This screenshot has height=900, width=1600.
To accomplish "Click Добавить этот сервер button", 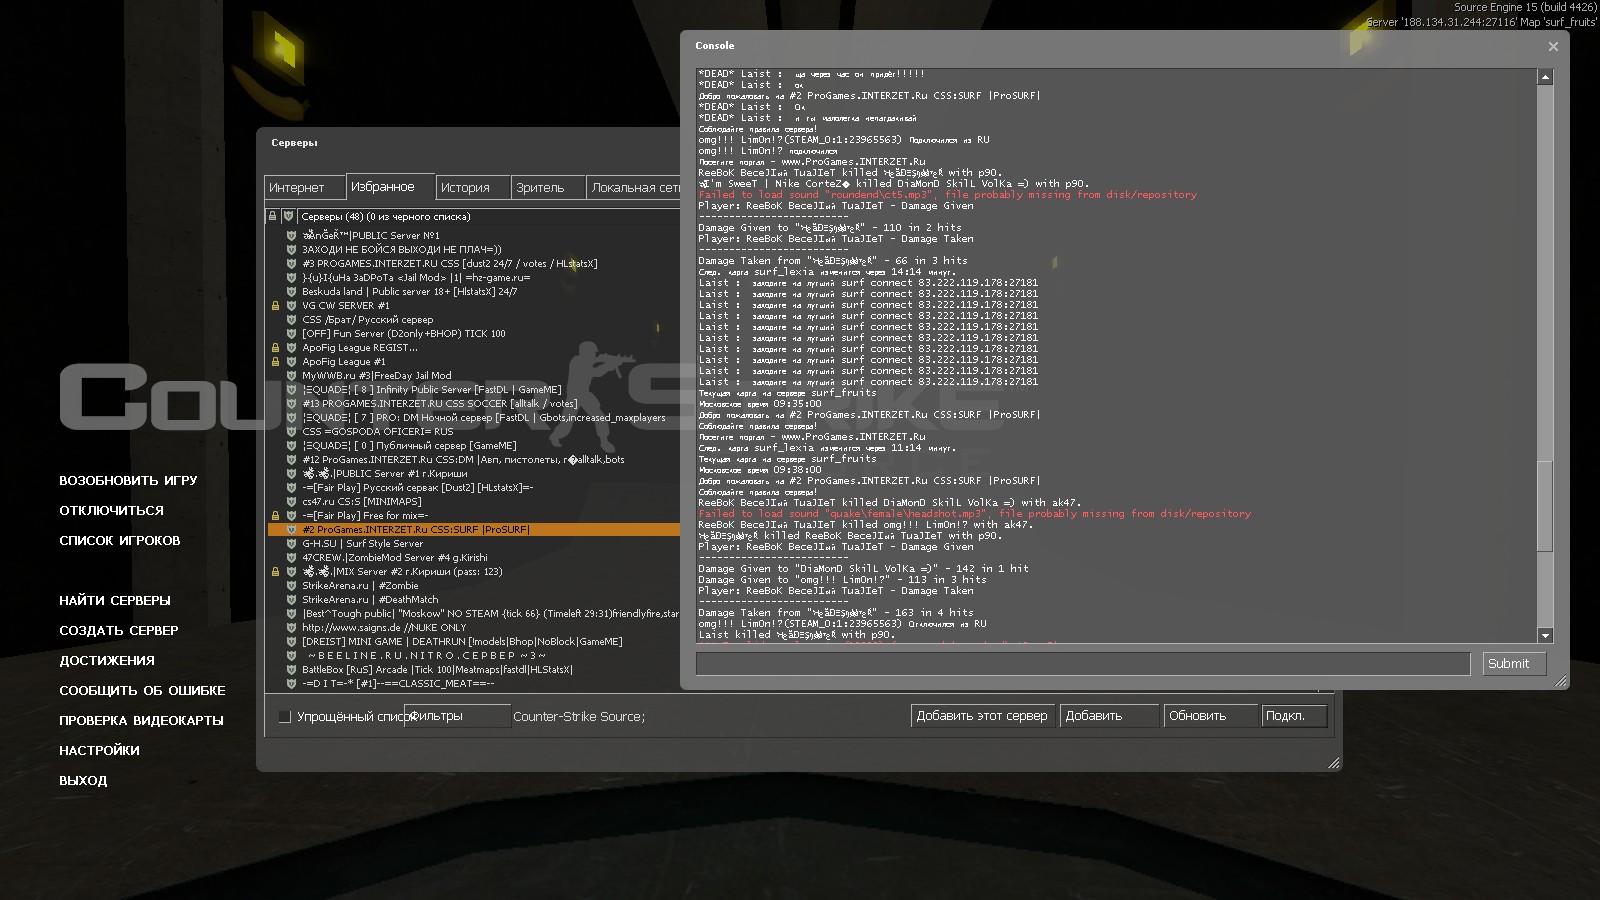I will pyautogui.click(x=982, y=716).
